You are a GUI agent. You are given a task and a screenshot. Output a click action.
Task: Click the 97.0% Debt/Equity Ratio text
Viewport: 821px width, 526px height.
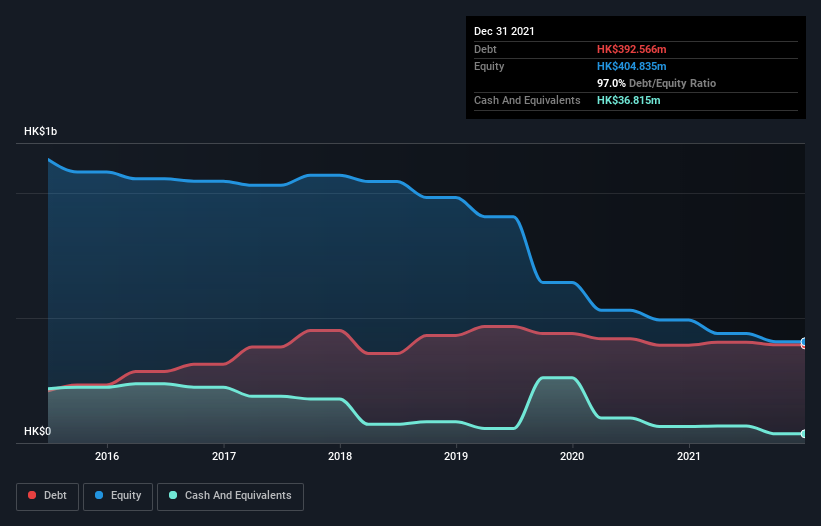(x=657, y=83)
